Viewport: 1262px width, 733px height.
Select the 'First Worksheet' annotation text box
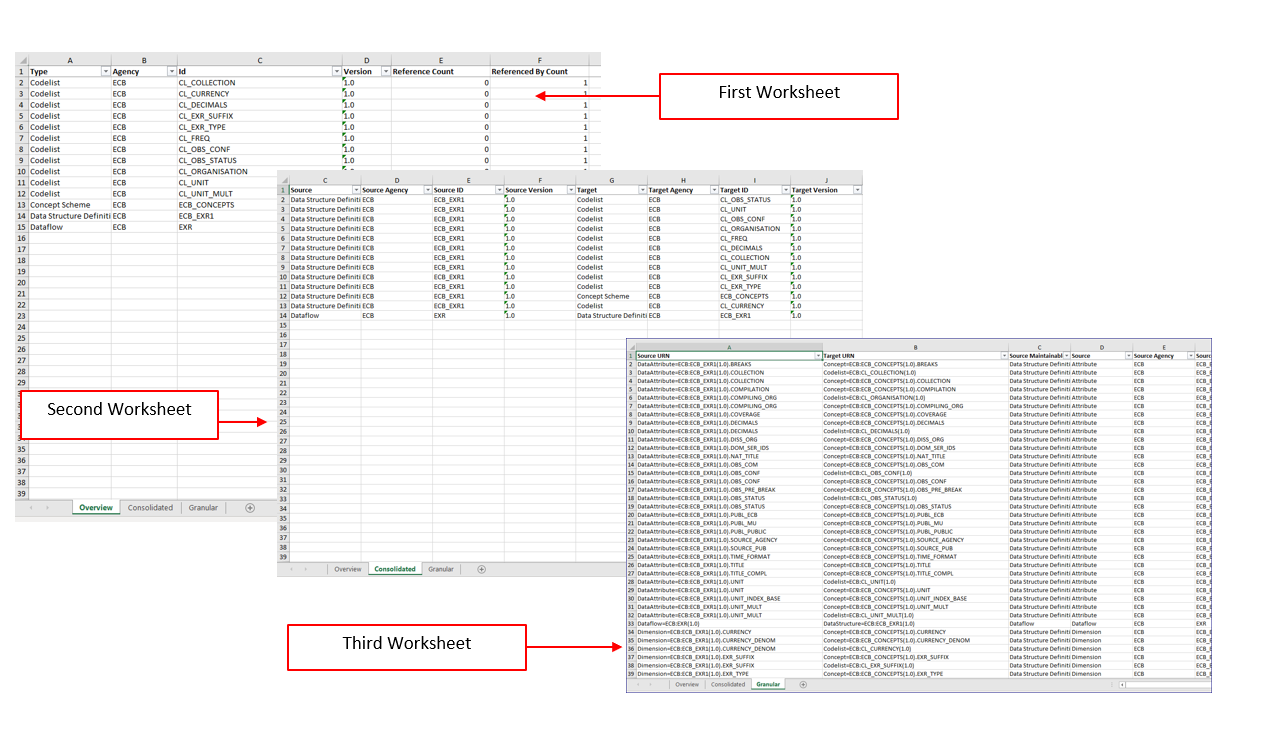(778, 93)
